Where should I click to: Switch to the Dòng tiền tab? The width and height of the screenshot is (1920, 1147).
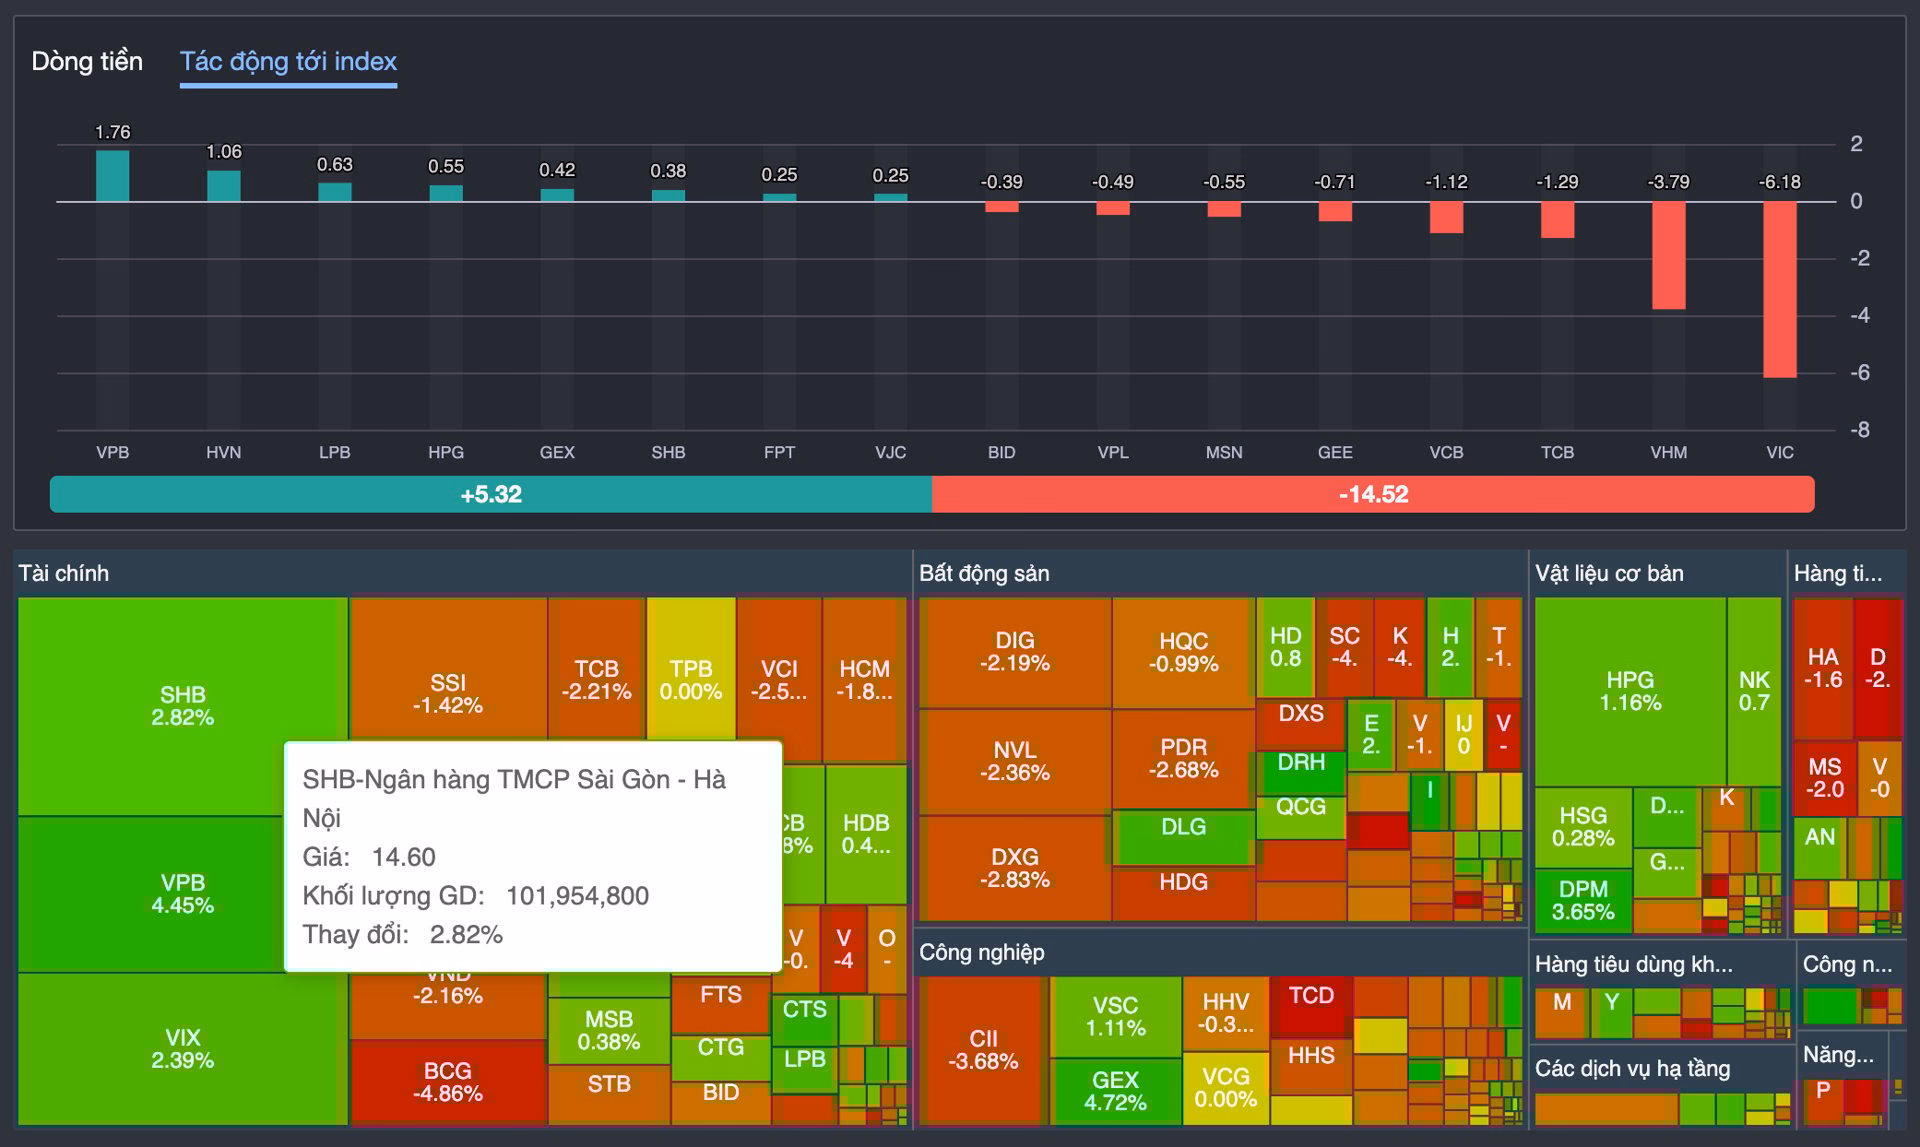point(87,62)
